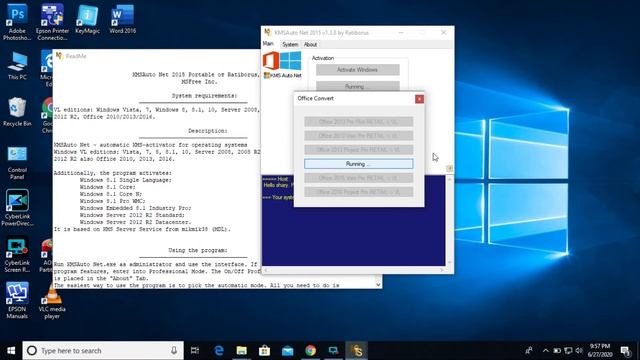Screen dimensions: 640x360
Task: Open the Epson Printer Connection shortcut
Action: (x=52, y=21)
